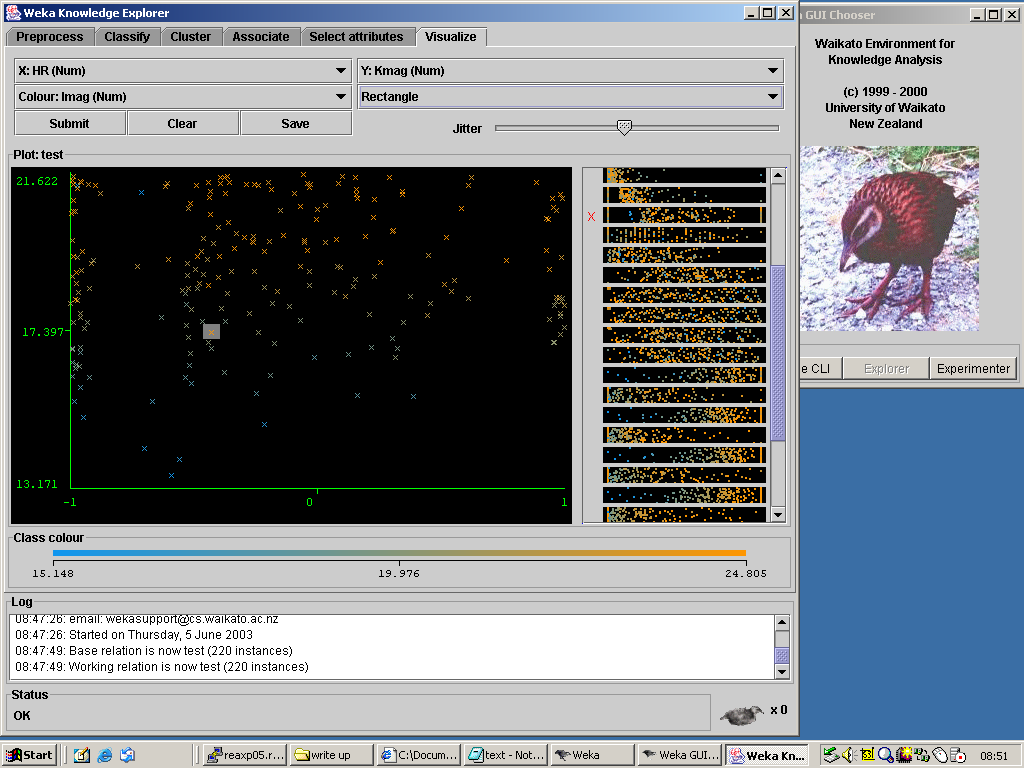Open Internet Explorer from quick launch
1024x768 pixels.
pyautogui.click(x=104, y=755)
